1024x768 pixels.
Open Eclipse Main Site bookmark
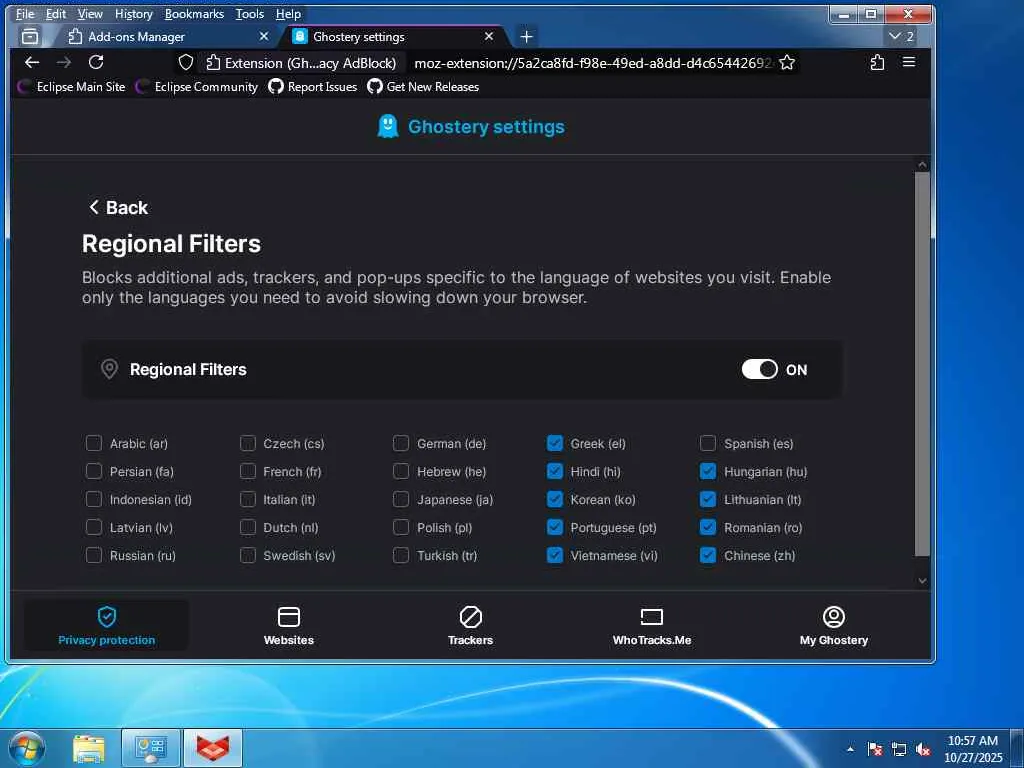tap(72, 87)
